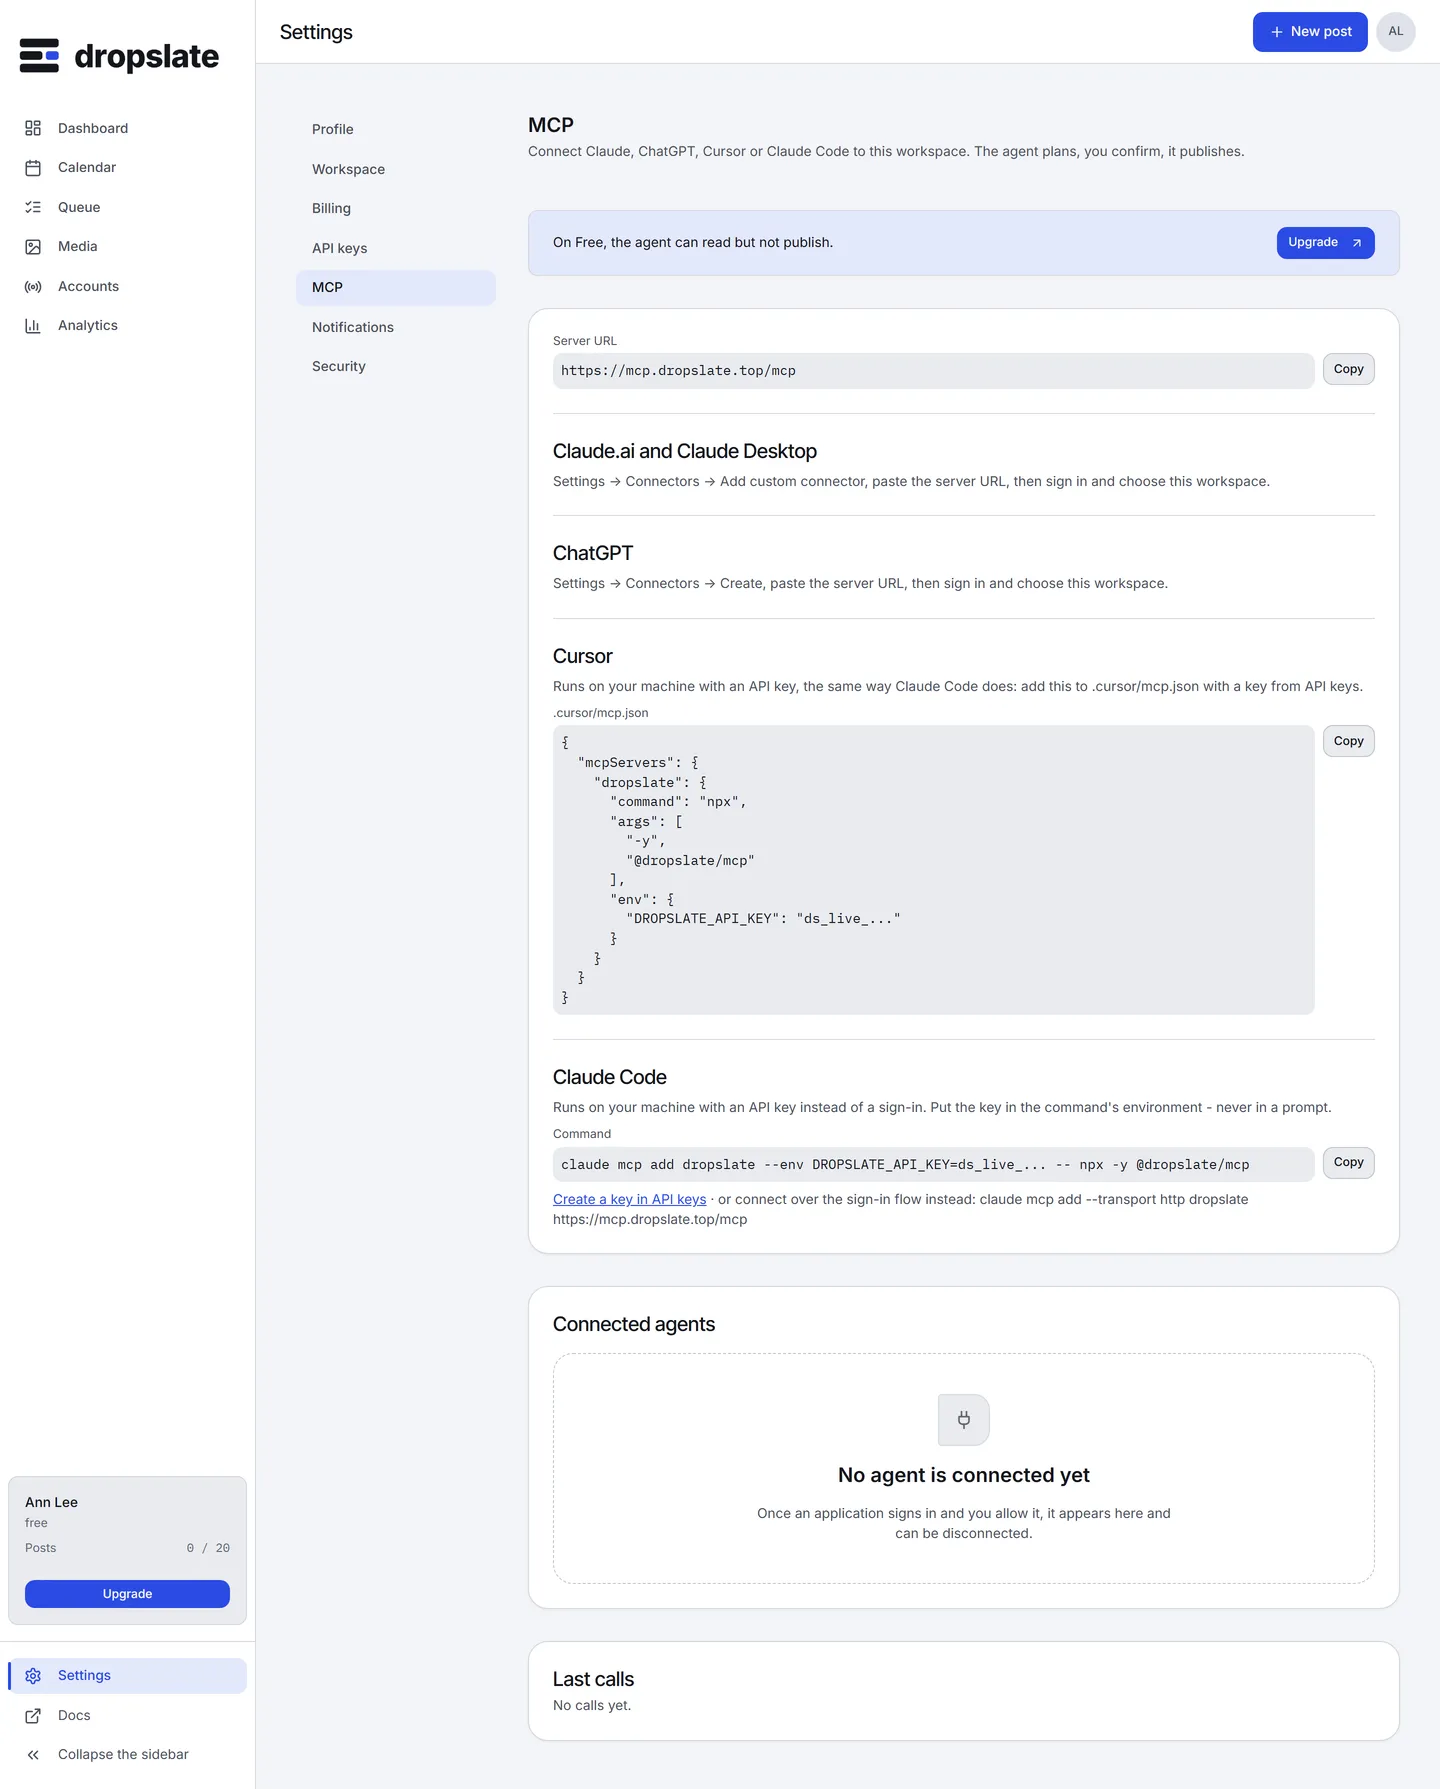Viewport: 1440px width, 1789px height.
Task: Click the Analytics bar chart icon
Action: coord(33,326)
